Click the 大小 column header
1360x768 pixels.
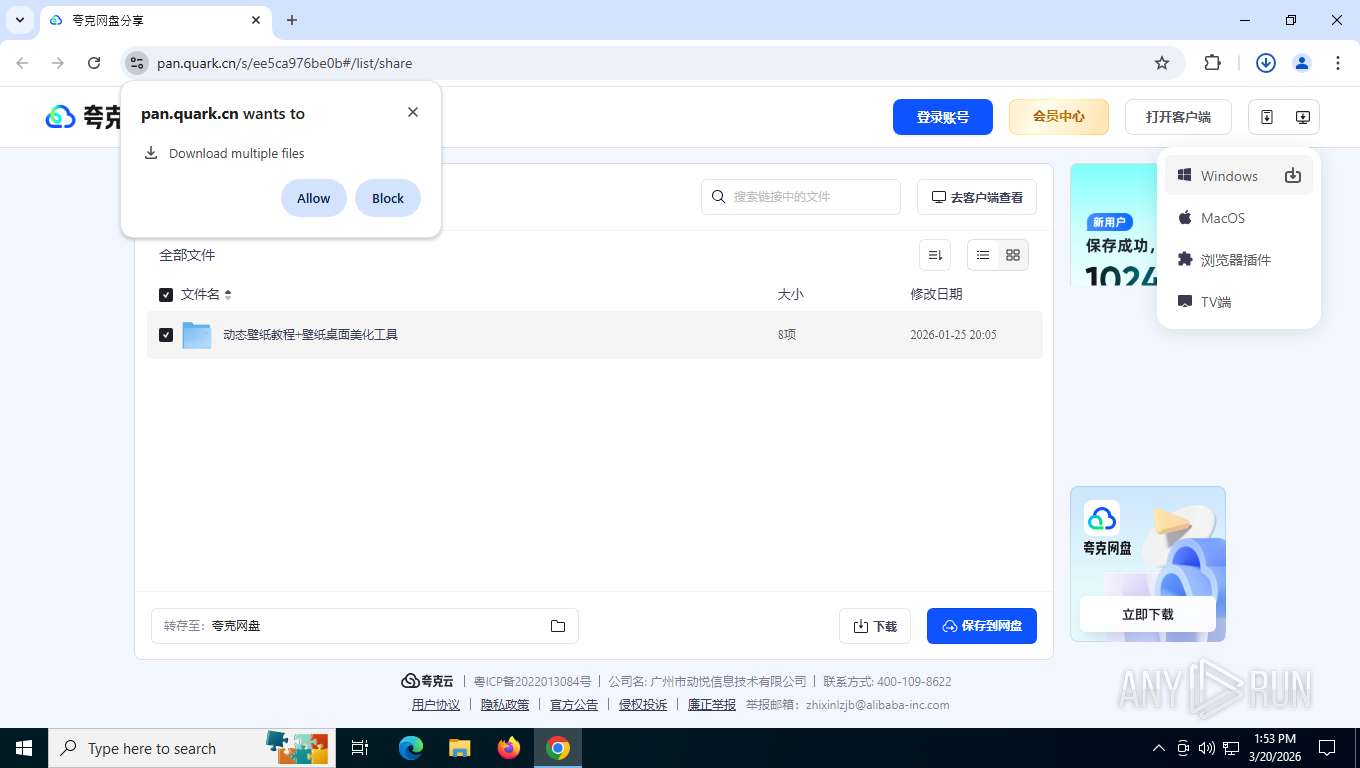pyautogui.click(x=791, y=295)
